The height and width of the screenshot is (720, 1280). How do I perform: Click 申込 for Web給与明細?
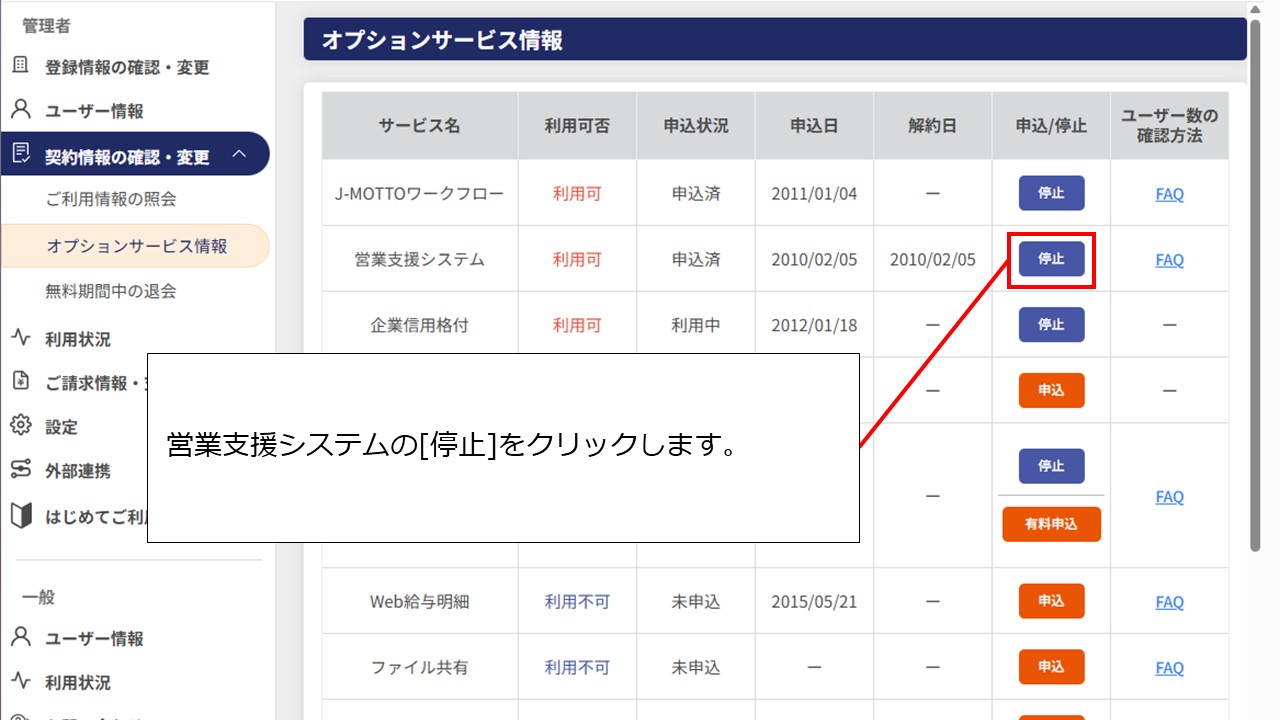click(x=1051, y=601)
